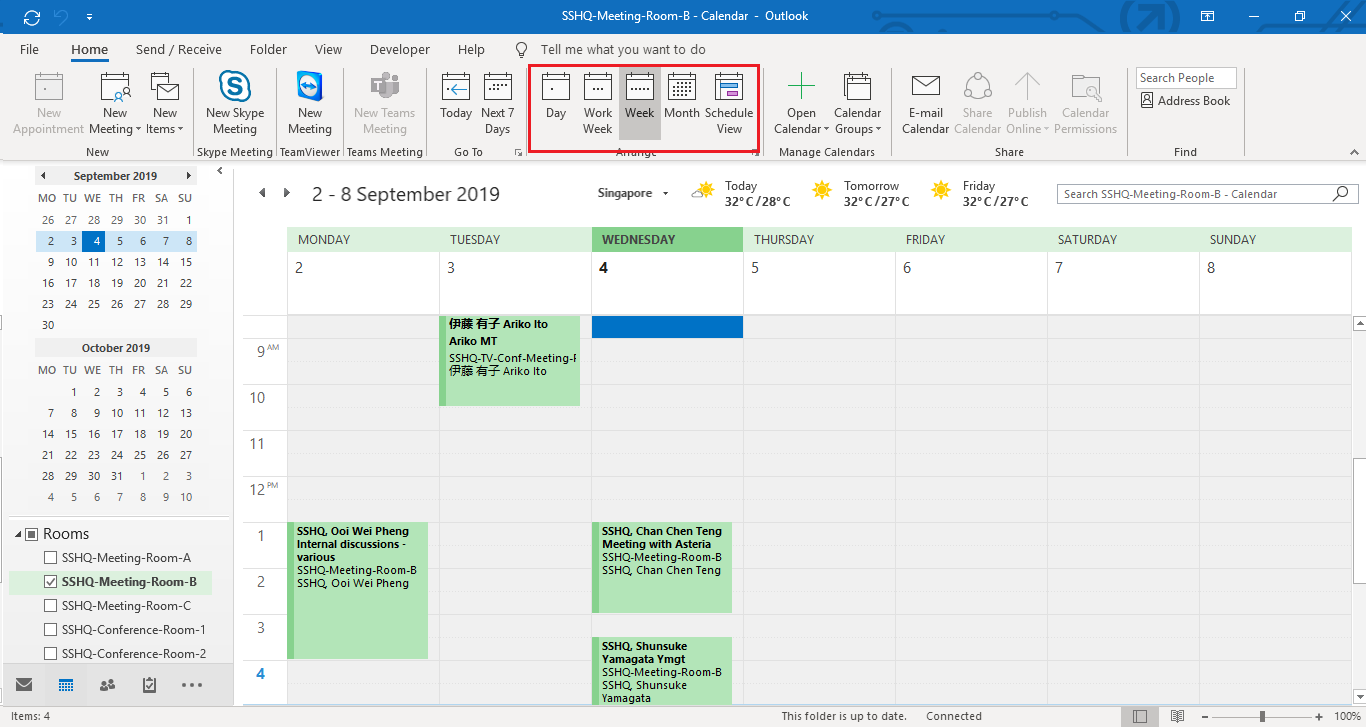The height and width of the screenshot is (727, 1366).
Task: Open the View ribbon tab
Action: click(x=328, y=49)
